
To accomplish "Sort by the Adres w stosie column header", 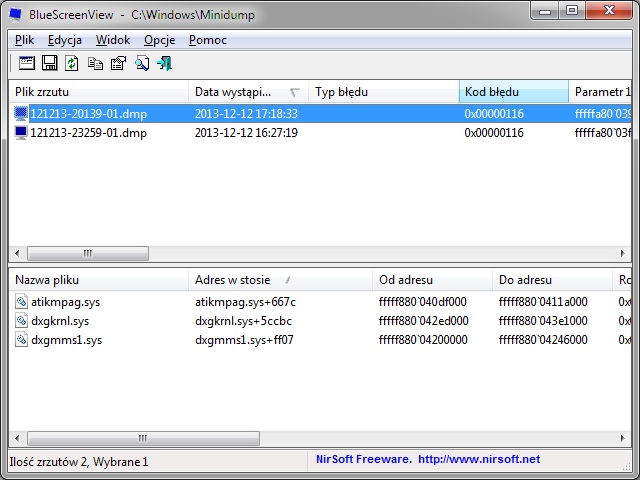I will (280, 280).
